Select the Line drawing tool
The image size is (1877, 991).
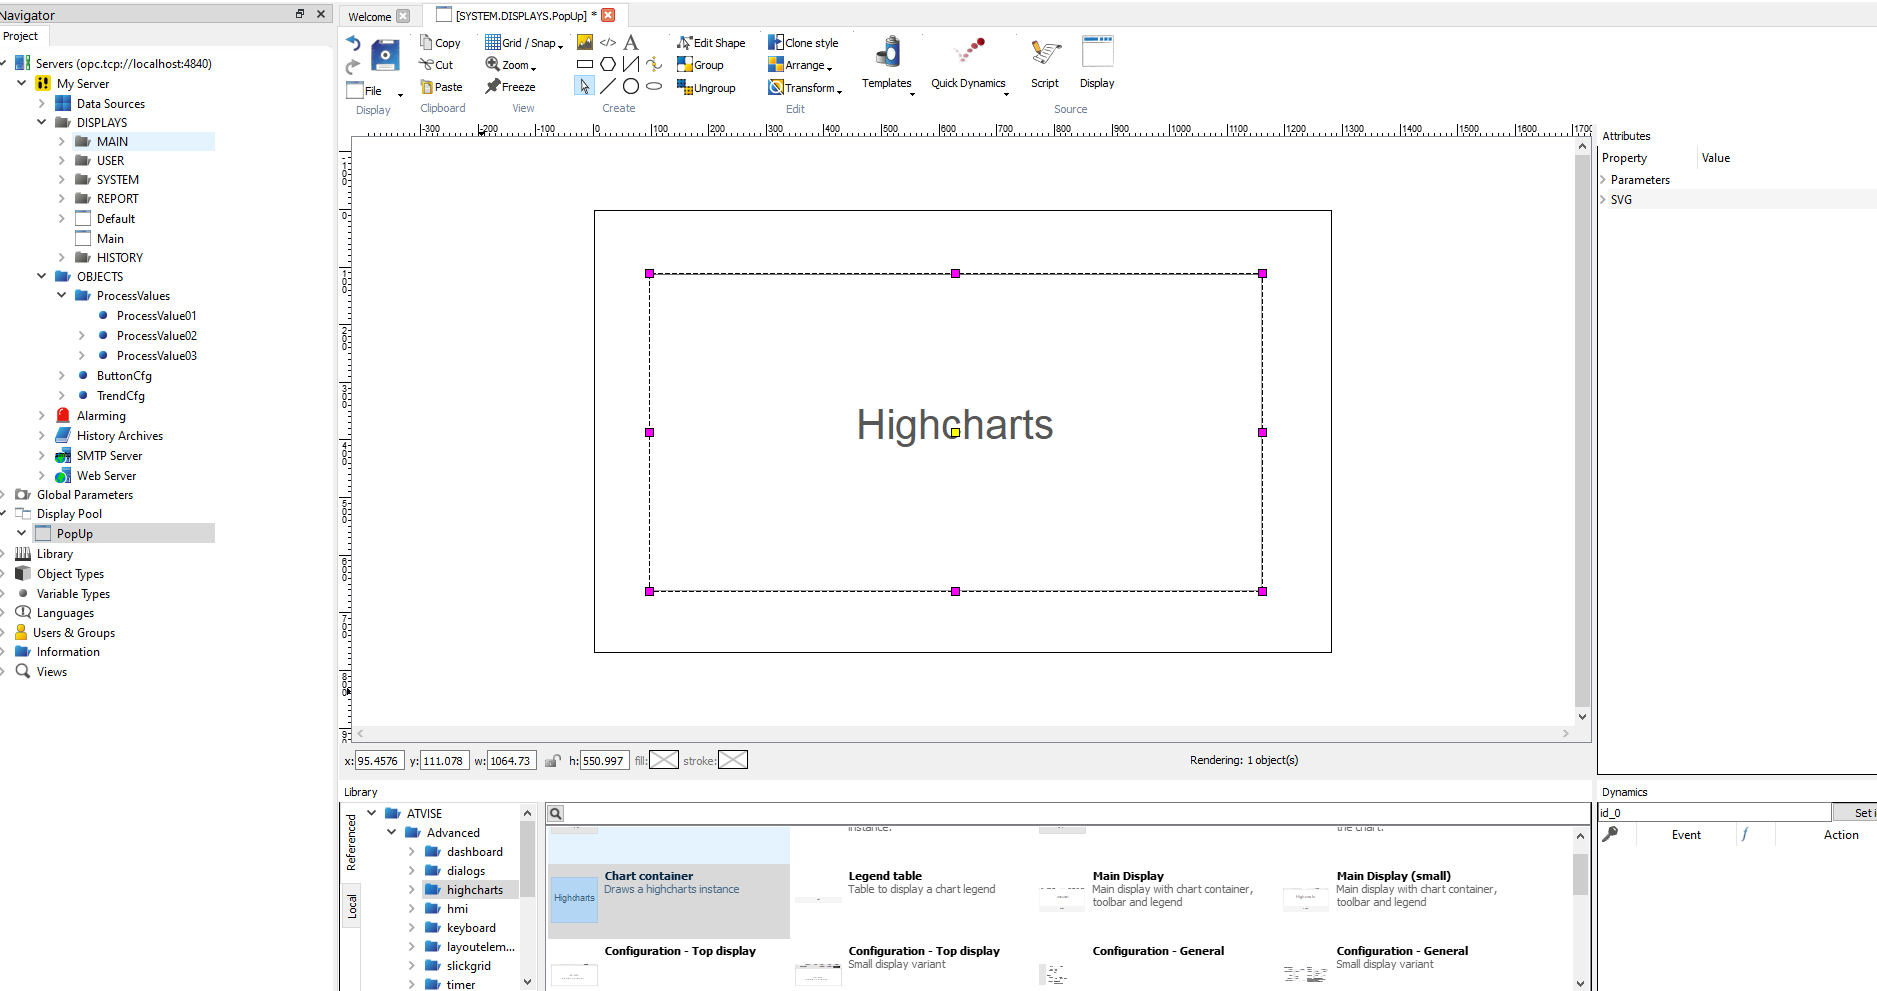(608, 86)
